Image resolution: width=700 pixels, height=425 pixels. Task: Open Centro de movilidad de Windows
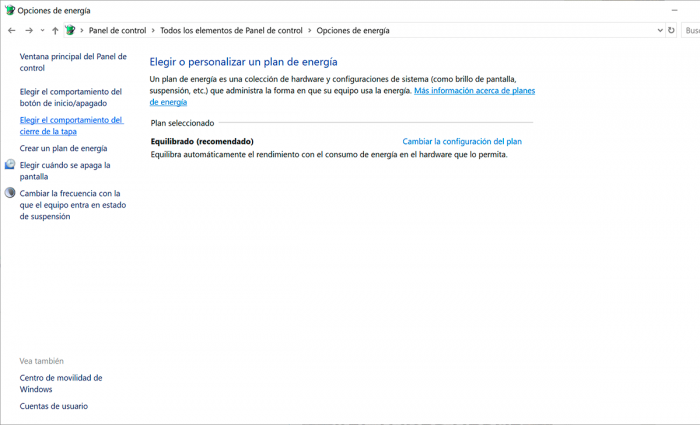61,383
